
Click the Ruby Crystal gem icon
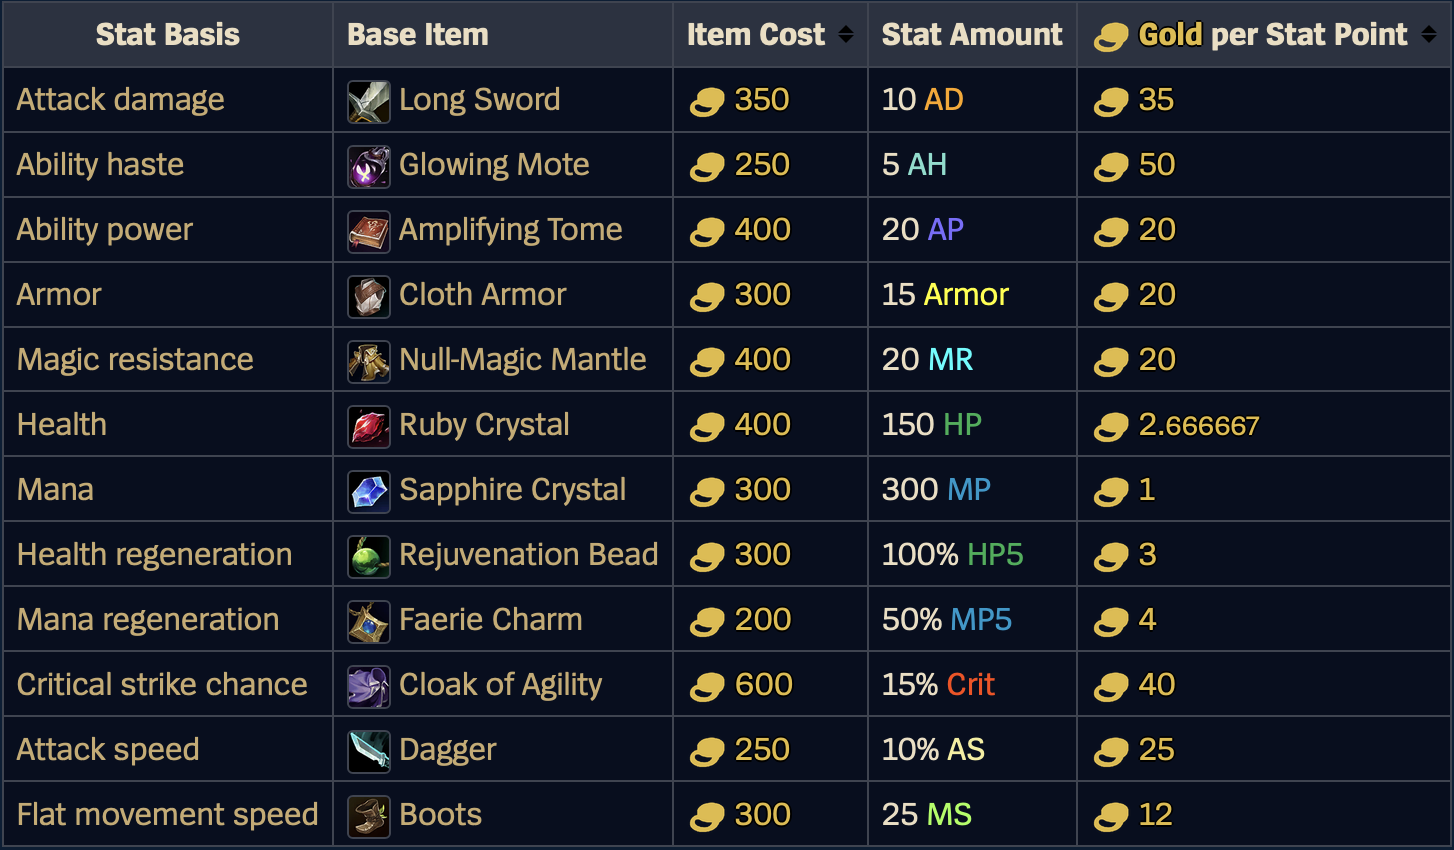(368, 427)
